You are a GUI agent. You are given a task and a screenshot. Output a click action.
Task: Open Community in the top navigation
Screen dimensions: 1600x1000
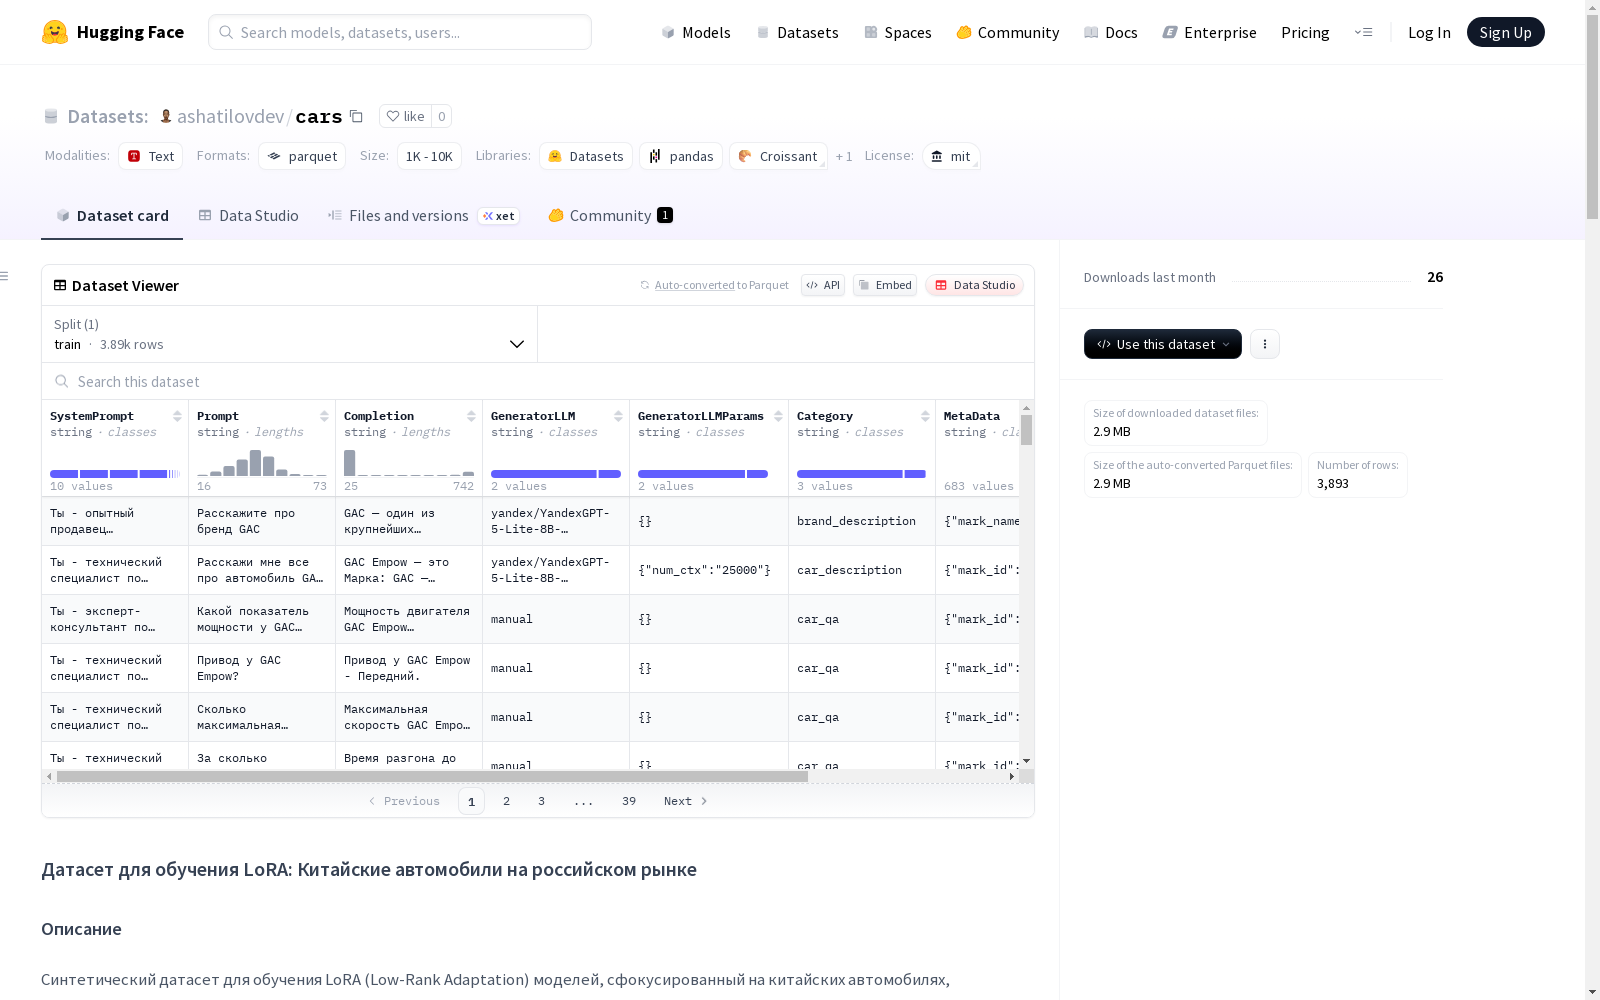pos(1008,32)
